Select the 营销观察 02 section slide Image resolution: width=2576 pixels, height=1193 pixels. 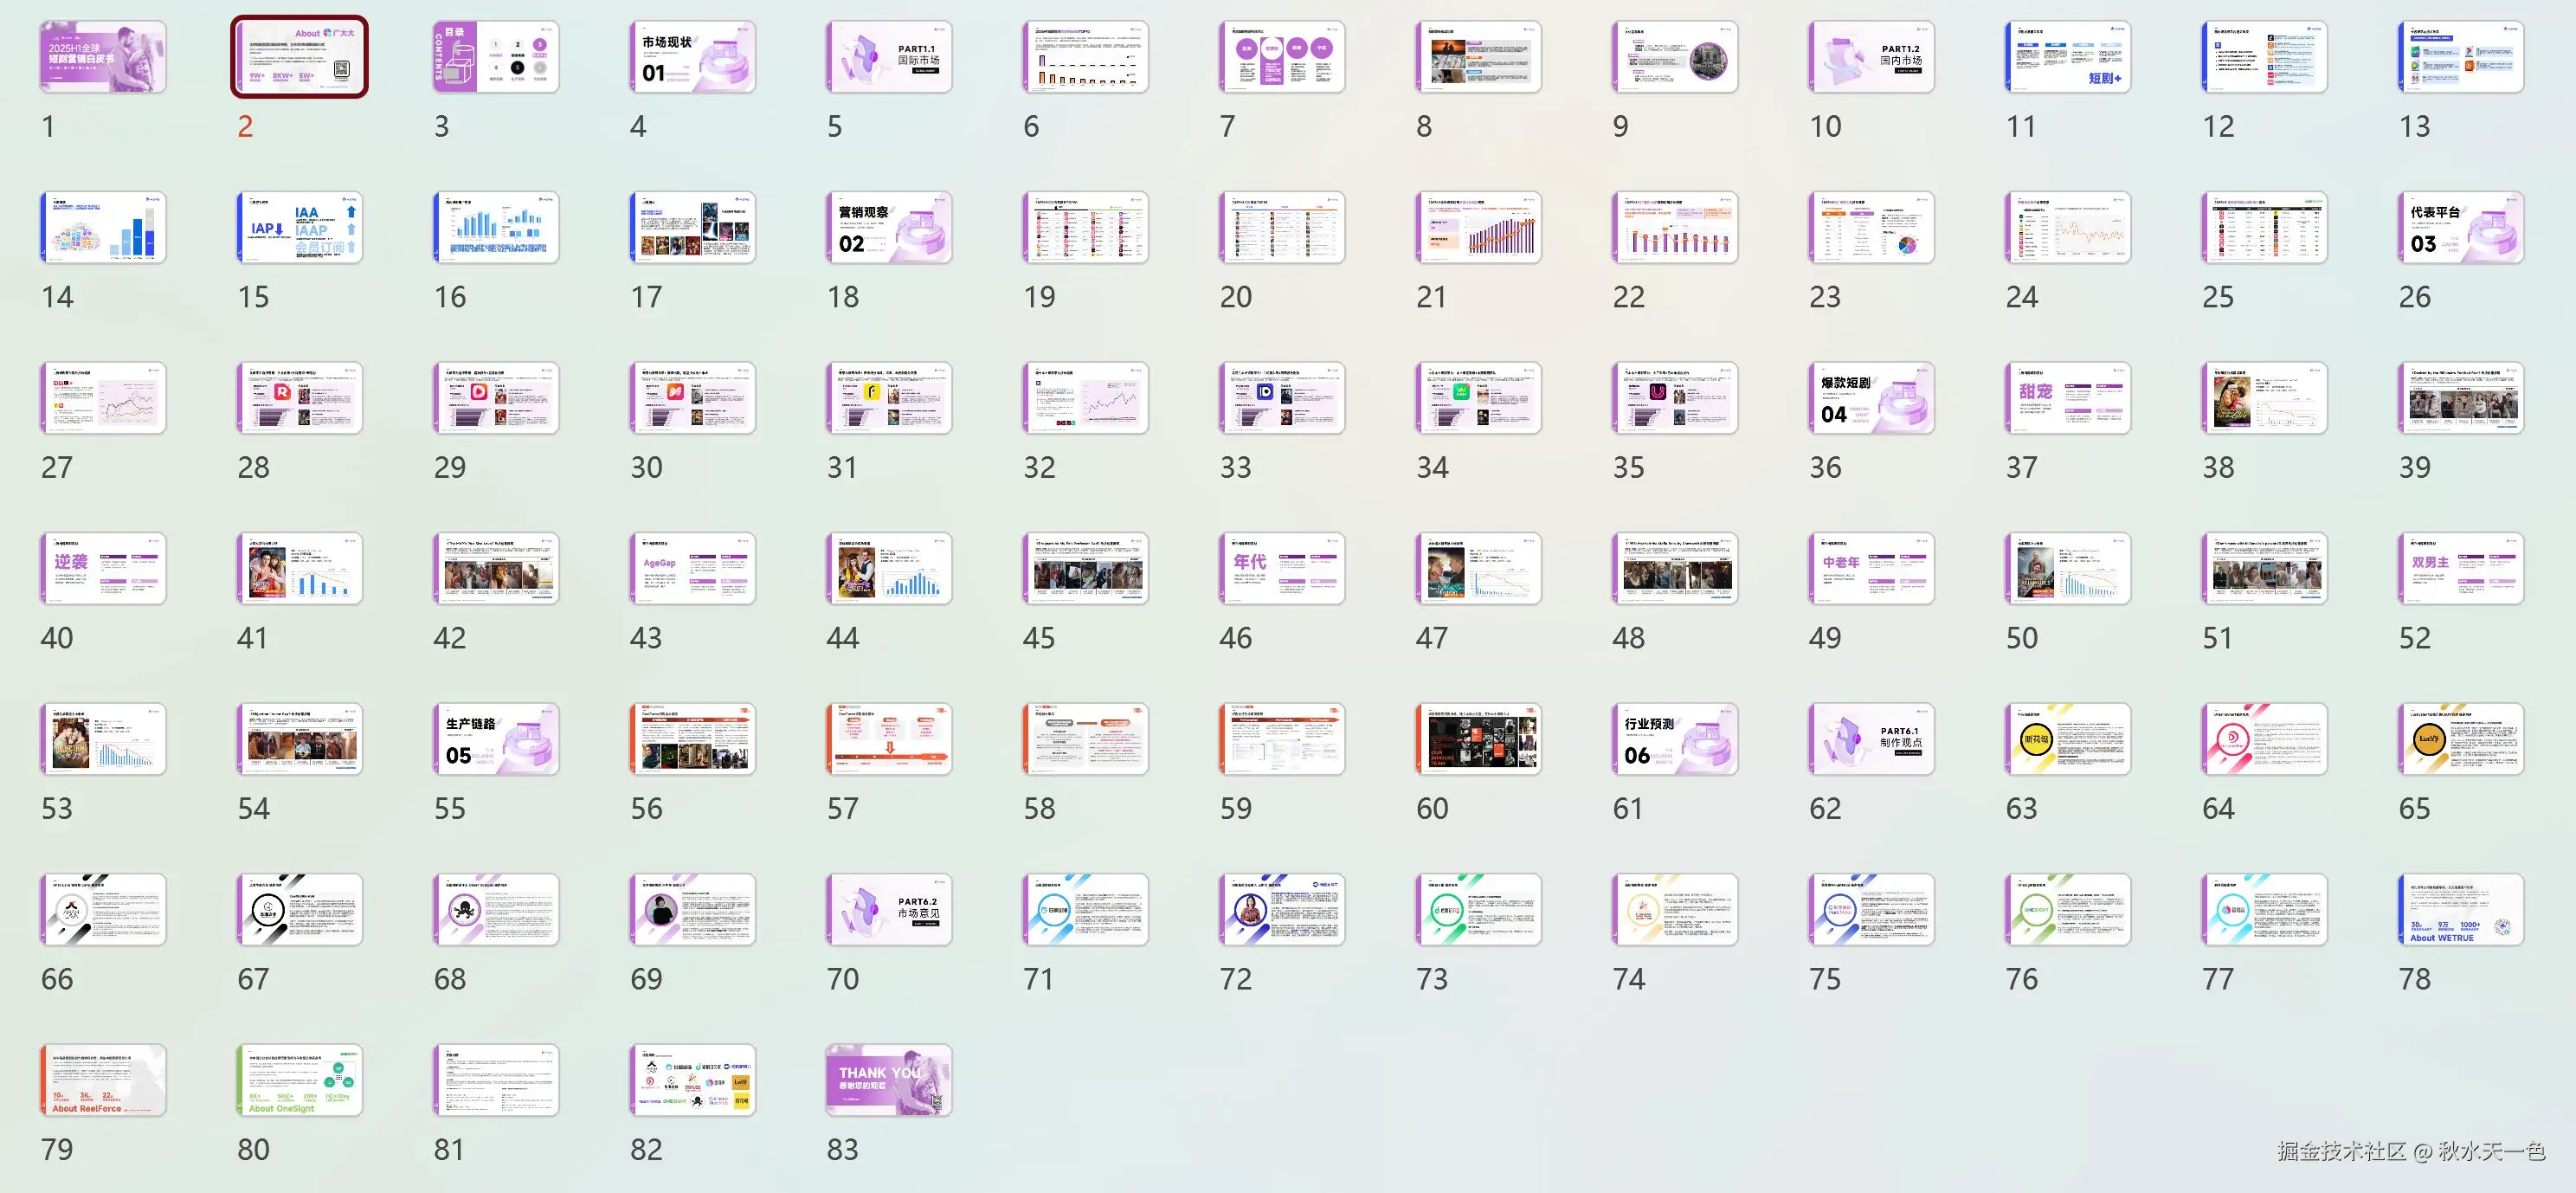tap(889, 228)
